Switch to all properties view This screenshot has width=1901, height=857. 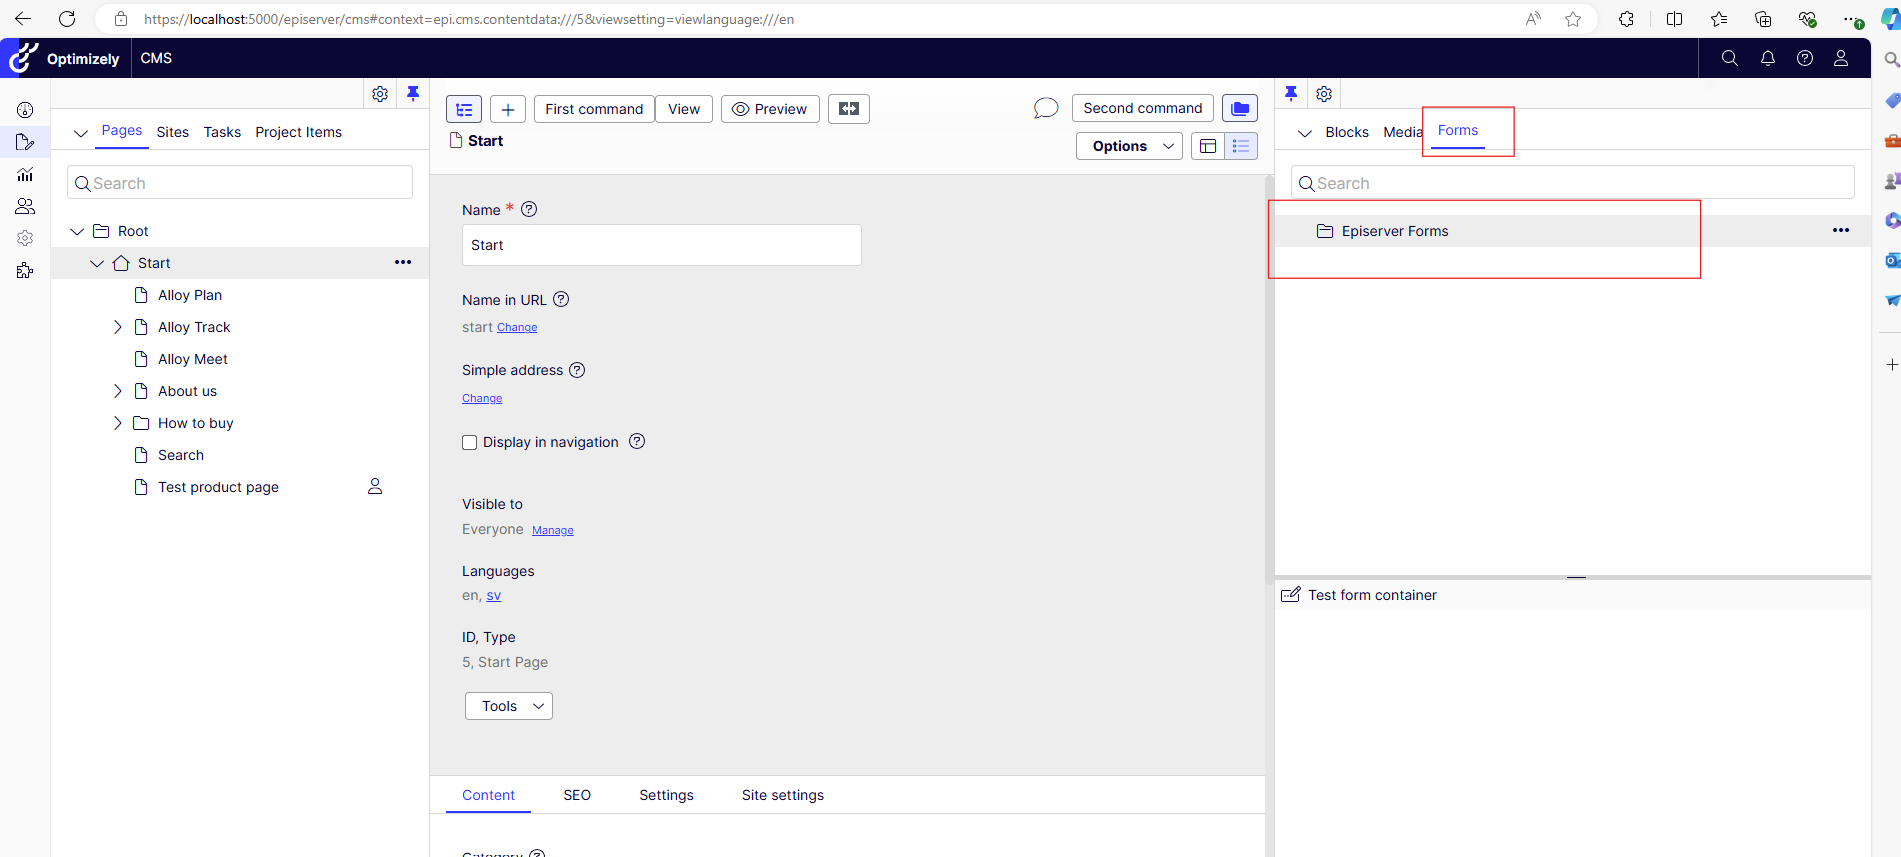pos(1241,146)
